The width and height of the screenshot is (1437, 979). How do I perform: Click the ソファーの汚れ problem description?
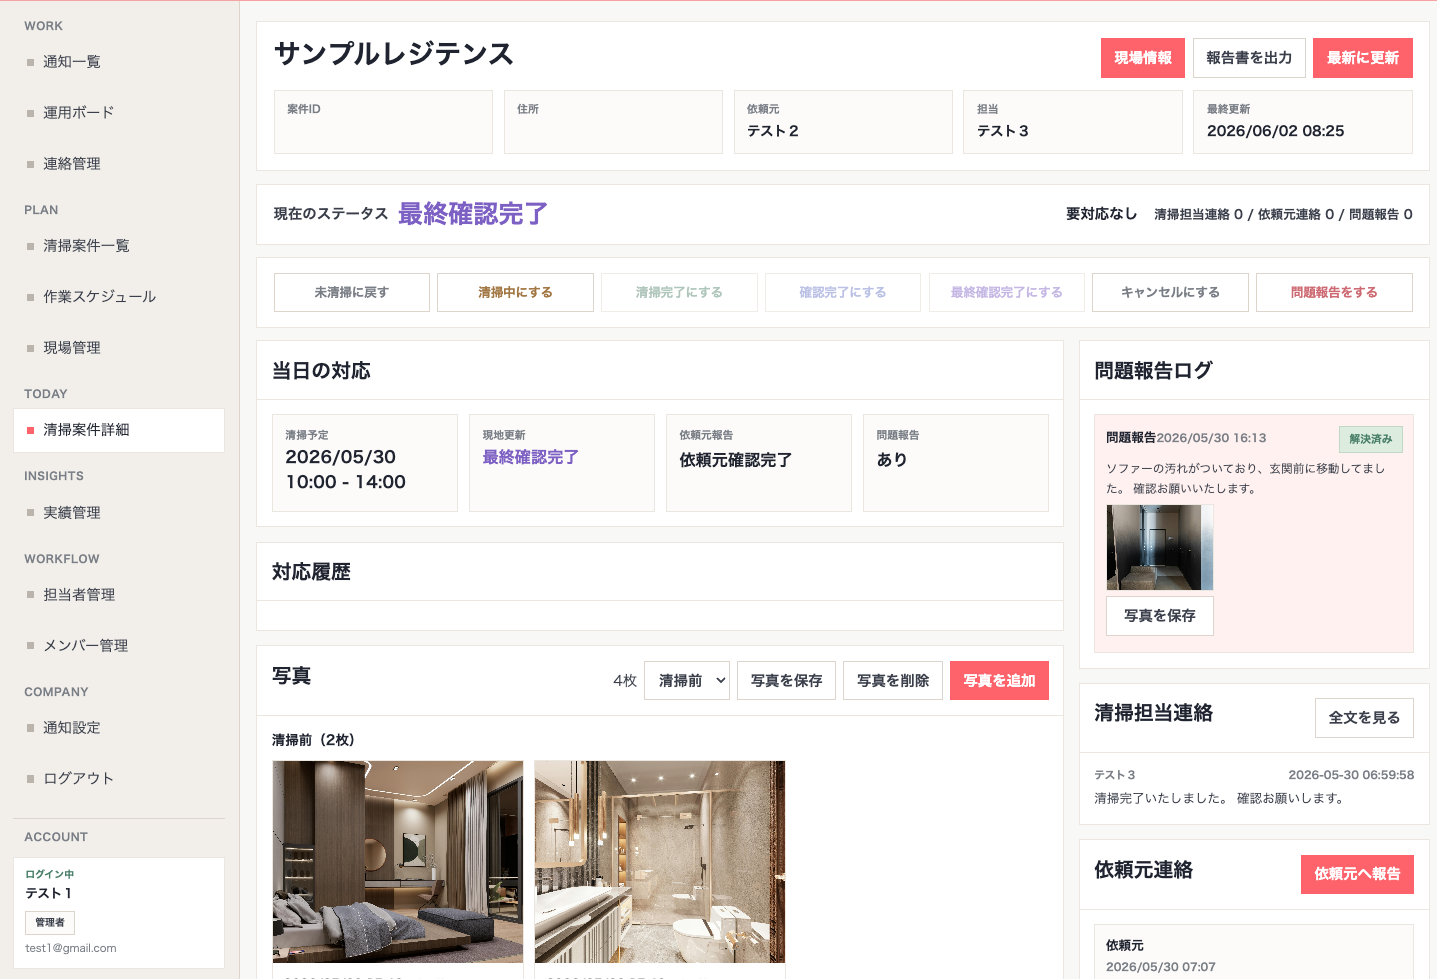click(1246, 479)
